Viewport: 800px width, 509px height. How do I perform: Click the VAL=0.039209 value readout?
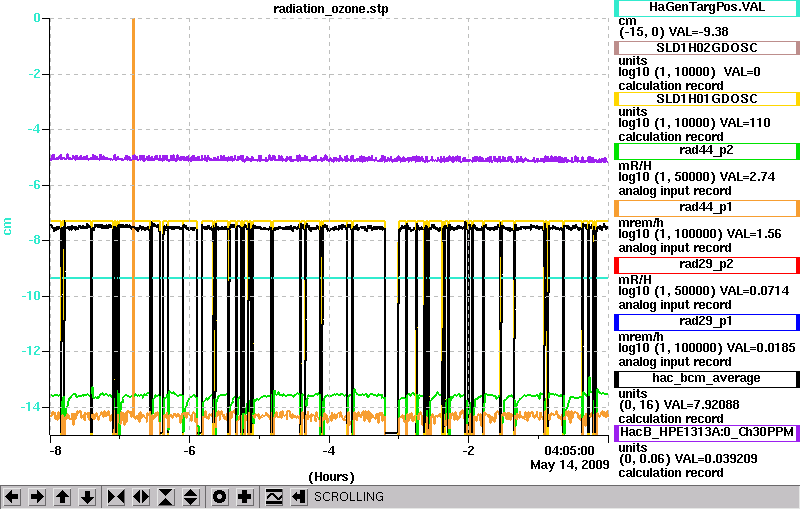716,459
